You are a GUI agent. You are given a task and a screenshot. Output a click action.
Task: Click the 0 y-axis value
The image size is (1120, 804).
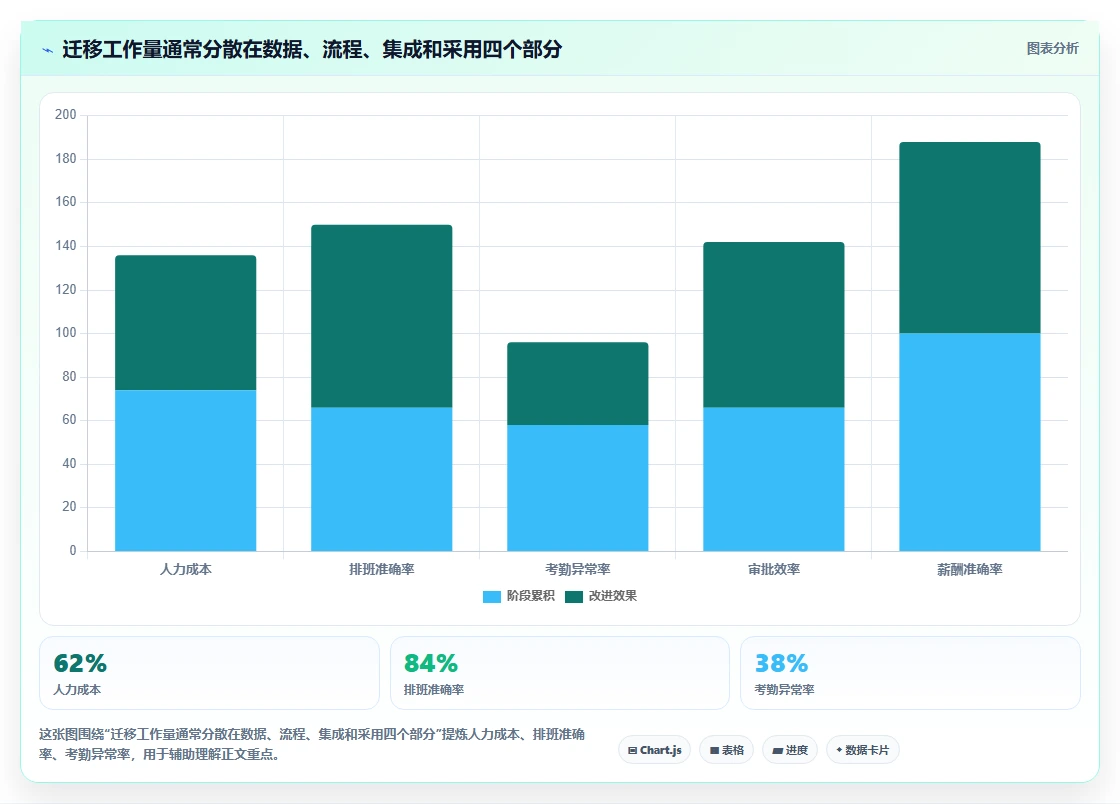(x=73, y=551)
